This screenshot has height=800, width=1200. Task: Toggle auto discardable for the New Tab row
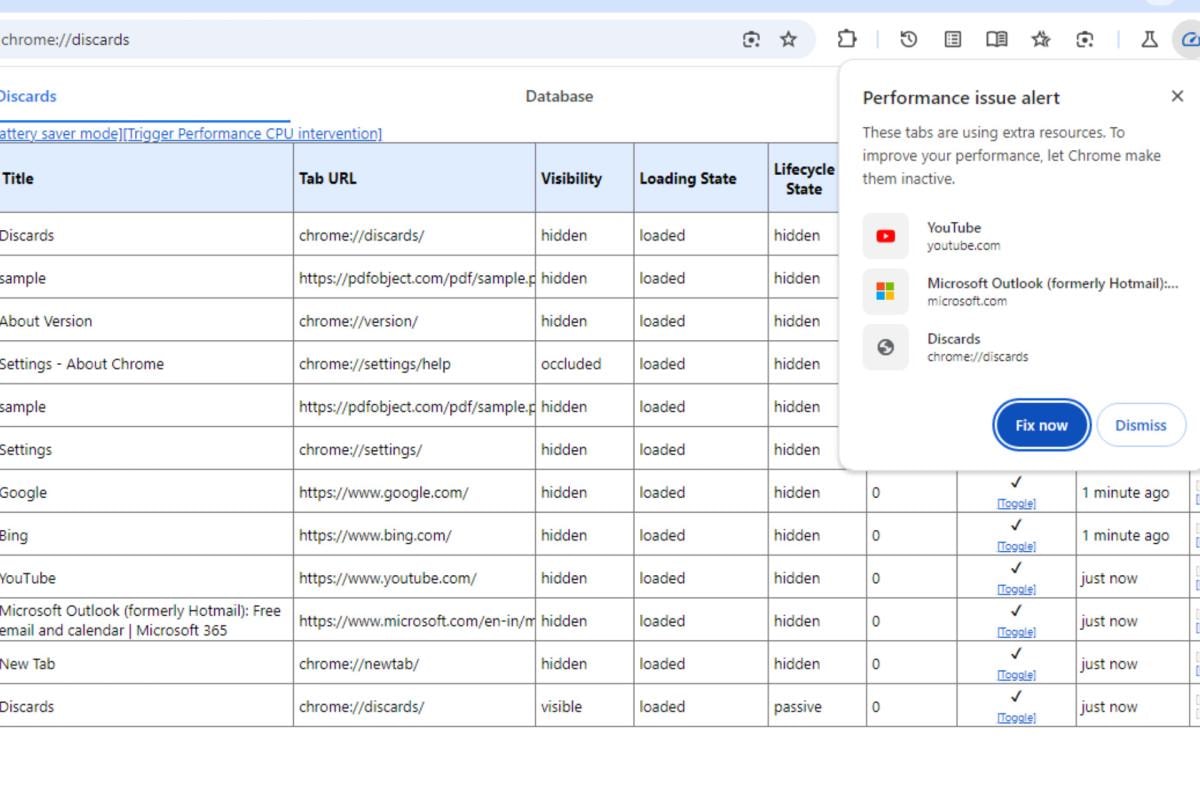tap(1016, 675)
